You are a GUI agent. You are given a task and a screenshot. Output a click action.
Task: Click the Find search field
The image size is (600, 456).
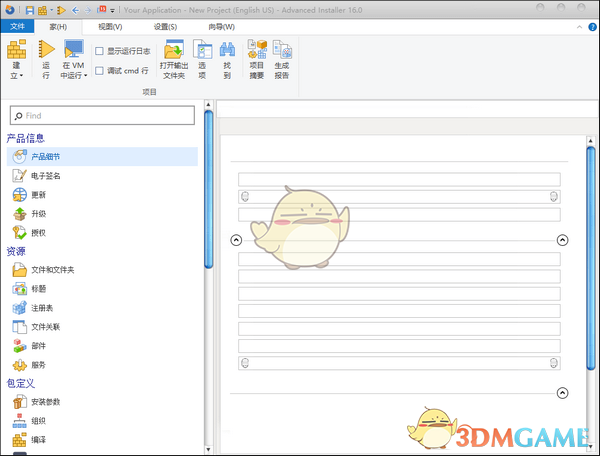click(x=102, y=116)
